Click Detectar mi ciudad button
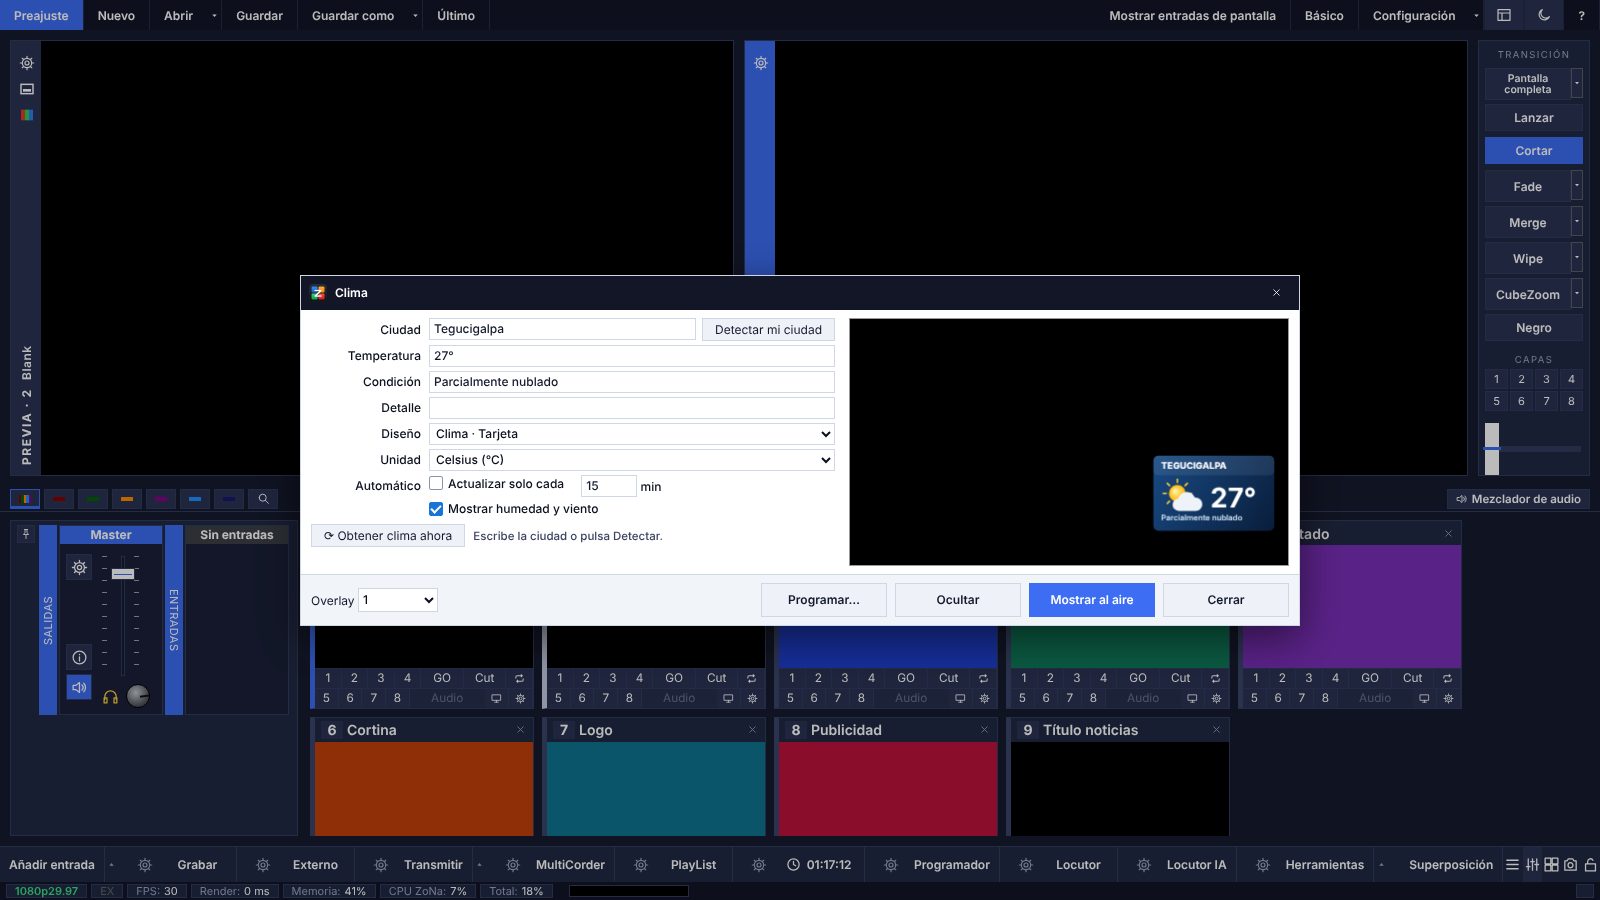 (x=768, y=330)
